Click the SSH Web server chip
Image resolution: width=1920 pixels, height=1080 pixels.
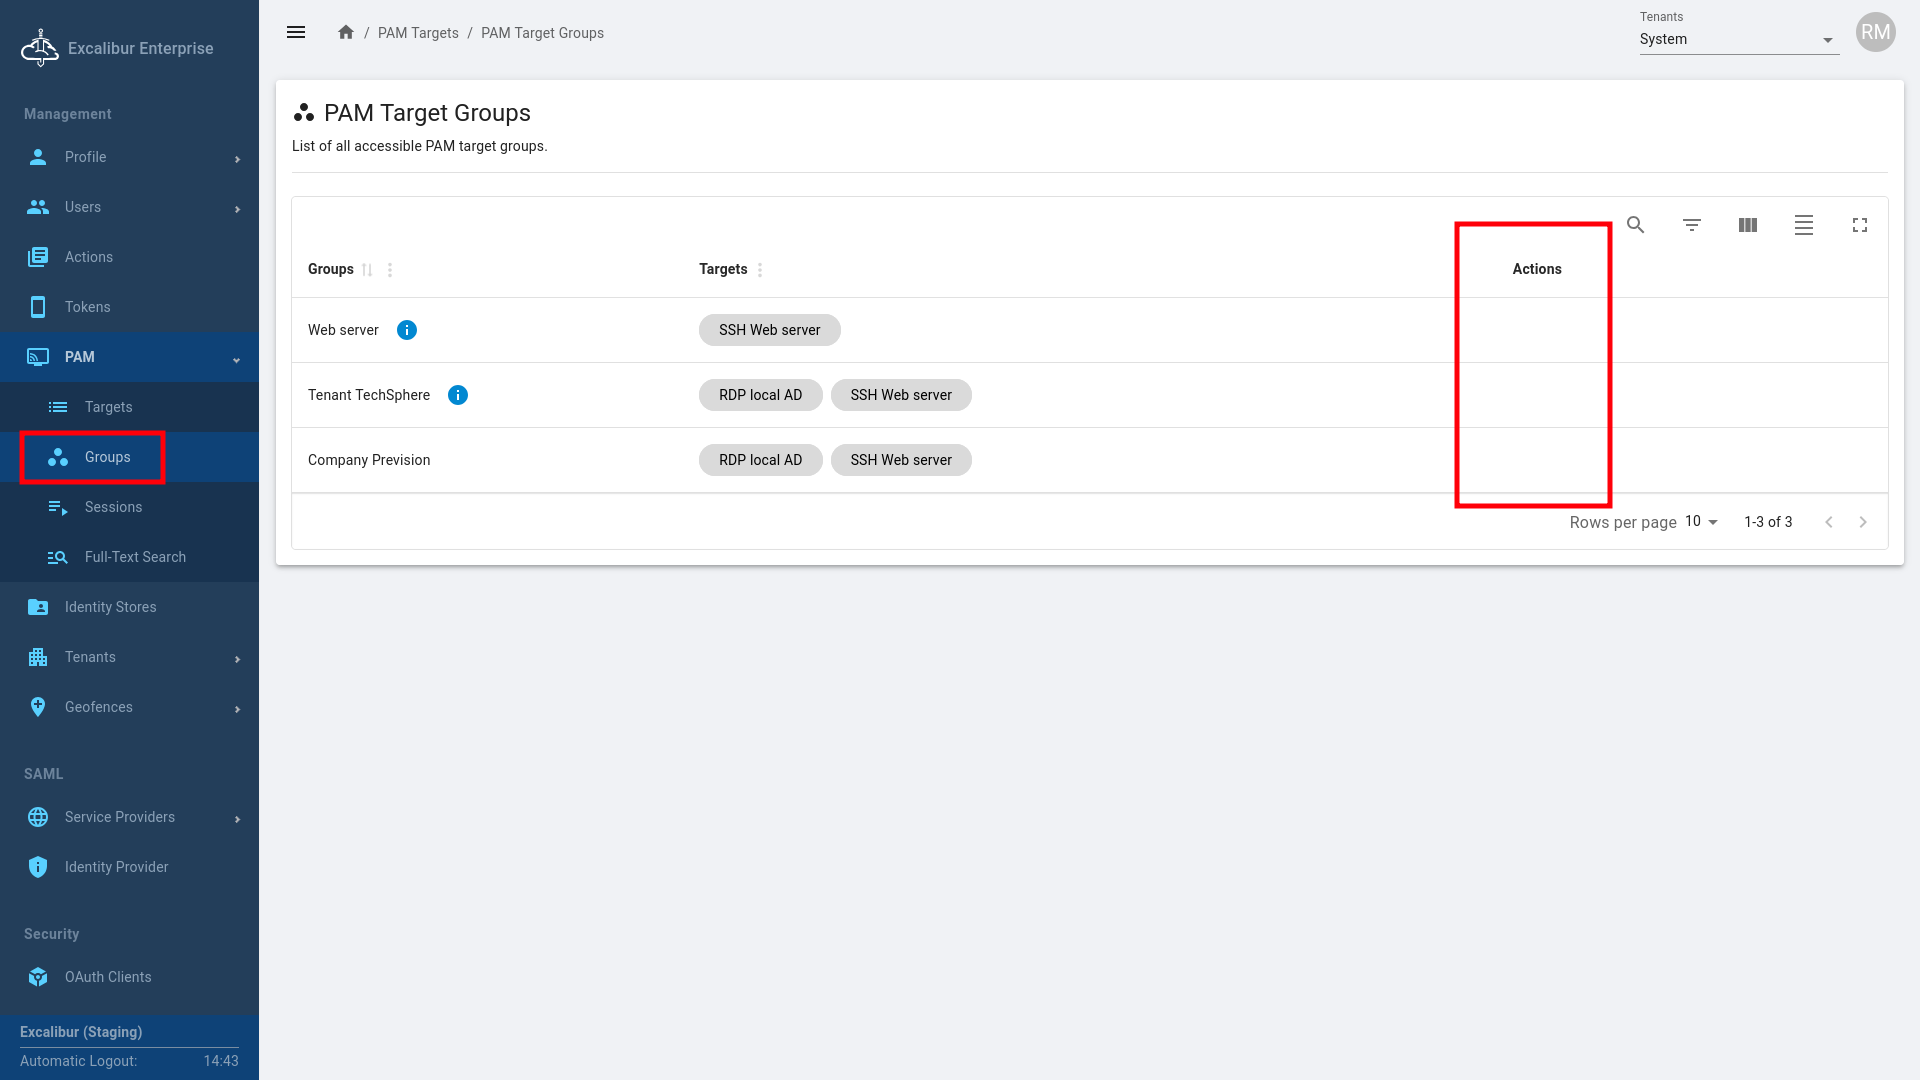click(769, 330)
